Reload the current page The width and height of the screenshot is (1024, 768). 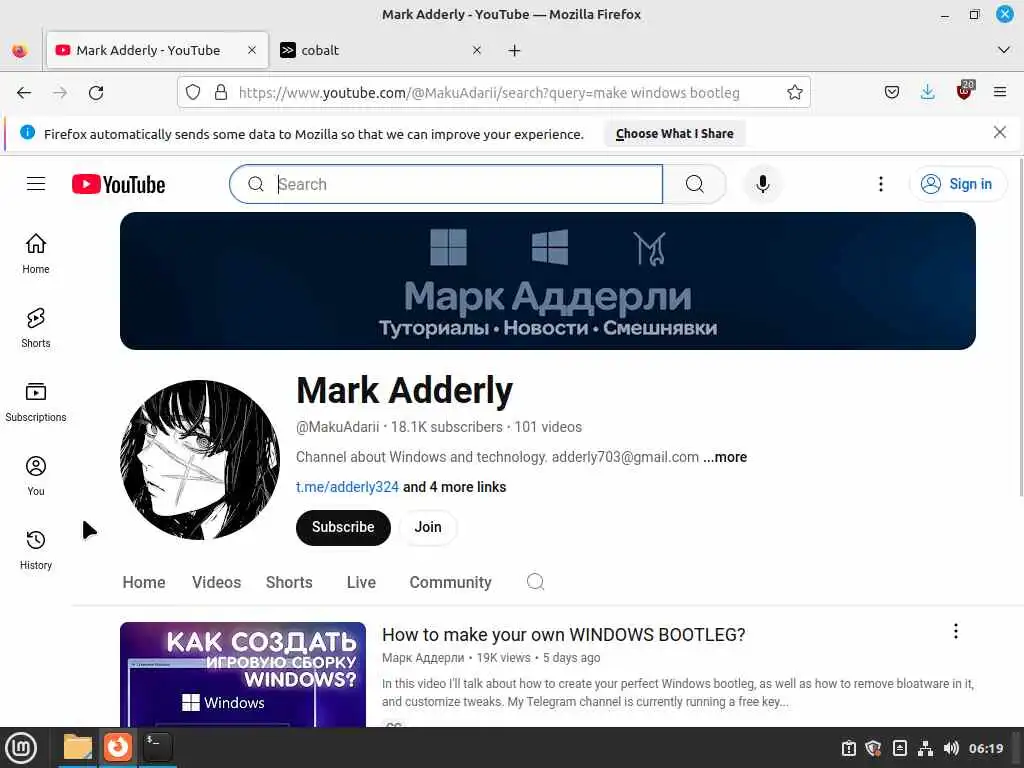click(x=96, y=93)
